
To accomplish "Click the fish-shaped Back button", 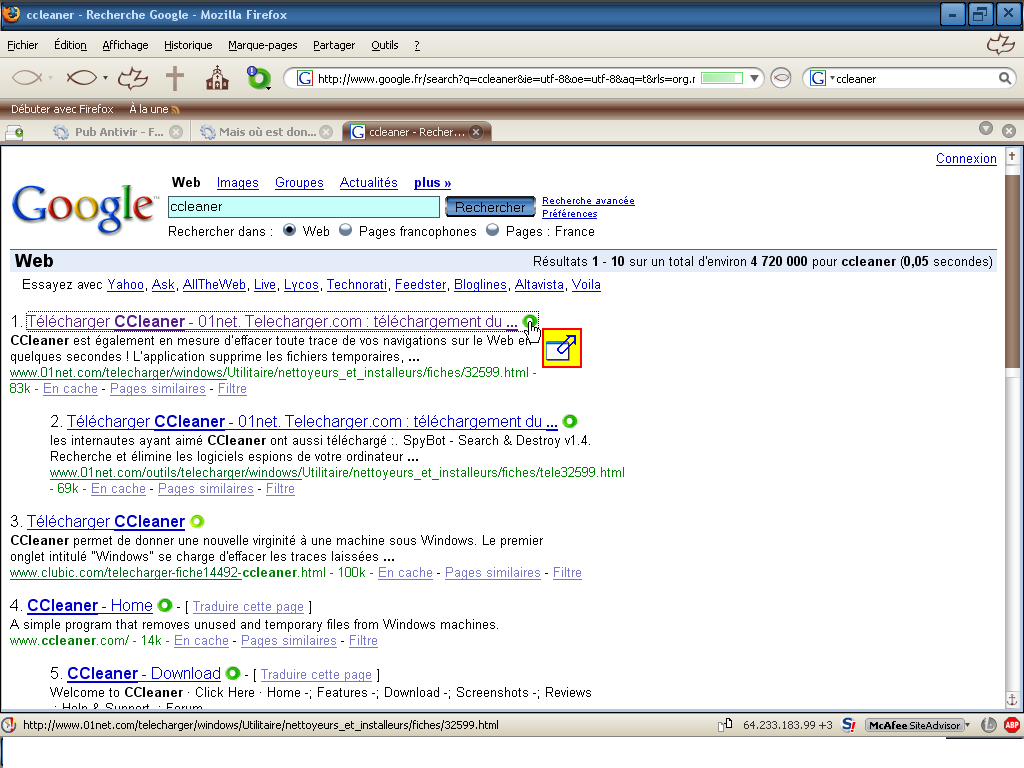I will point(27,78).
